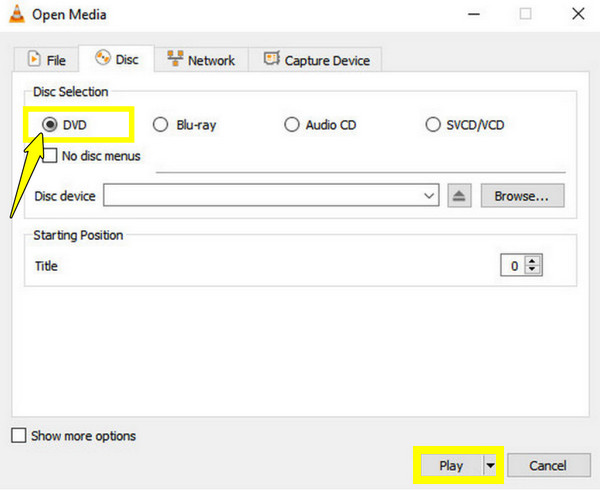Click the VLC cone icon in title bar
The image size is (600, 490).
16,15
